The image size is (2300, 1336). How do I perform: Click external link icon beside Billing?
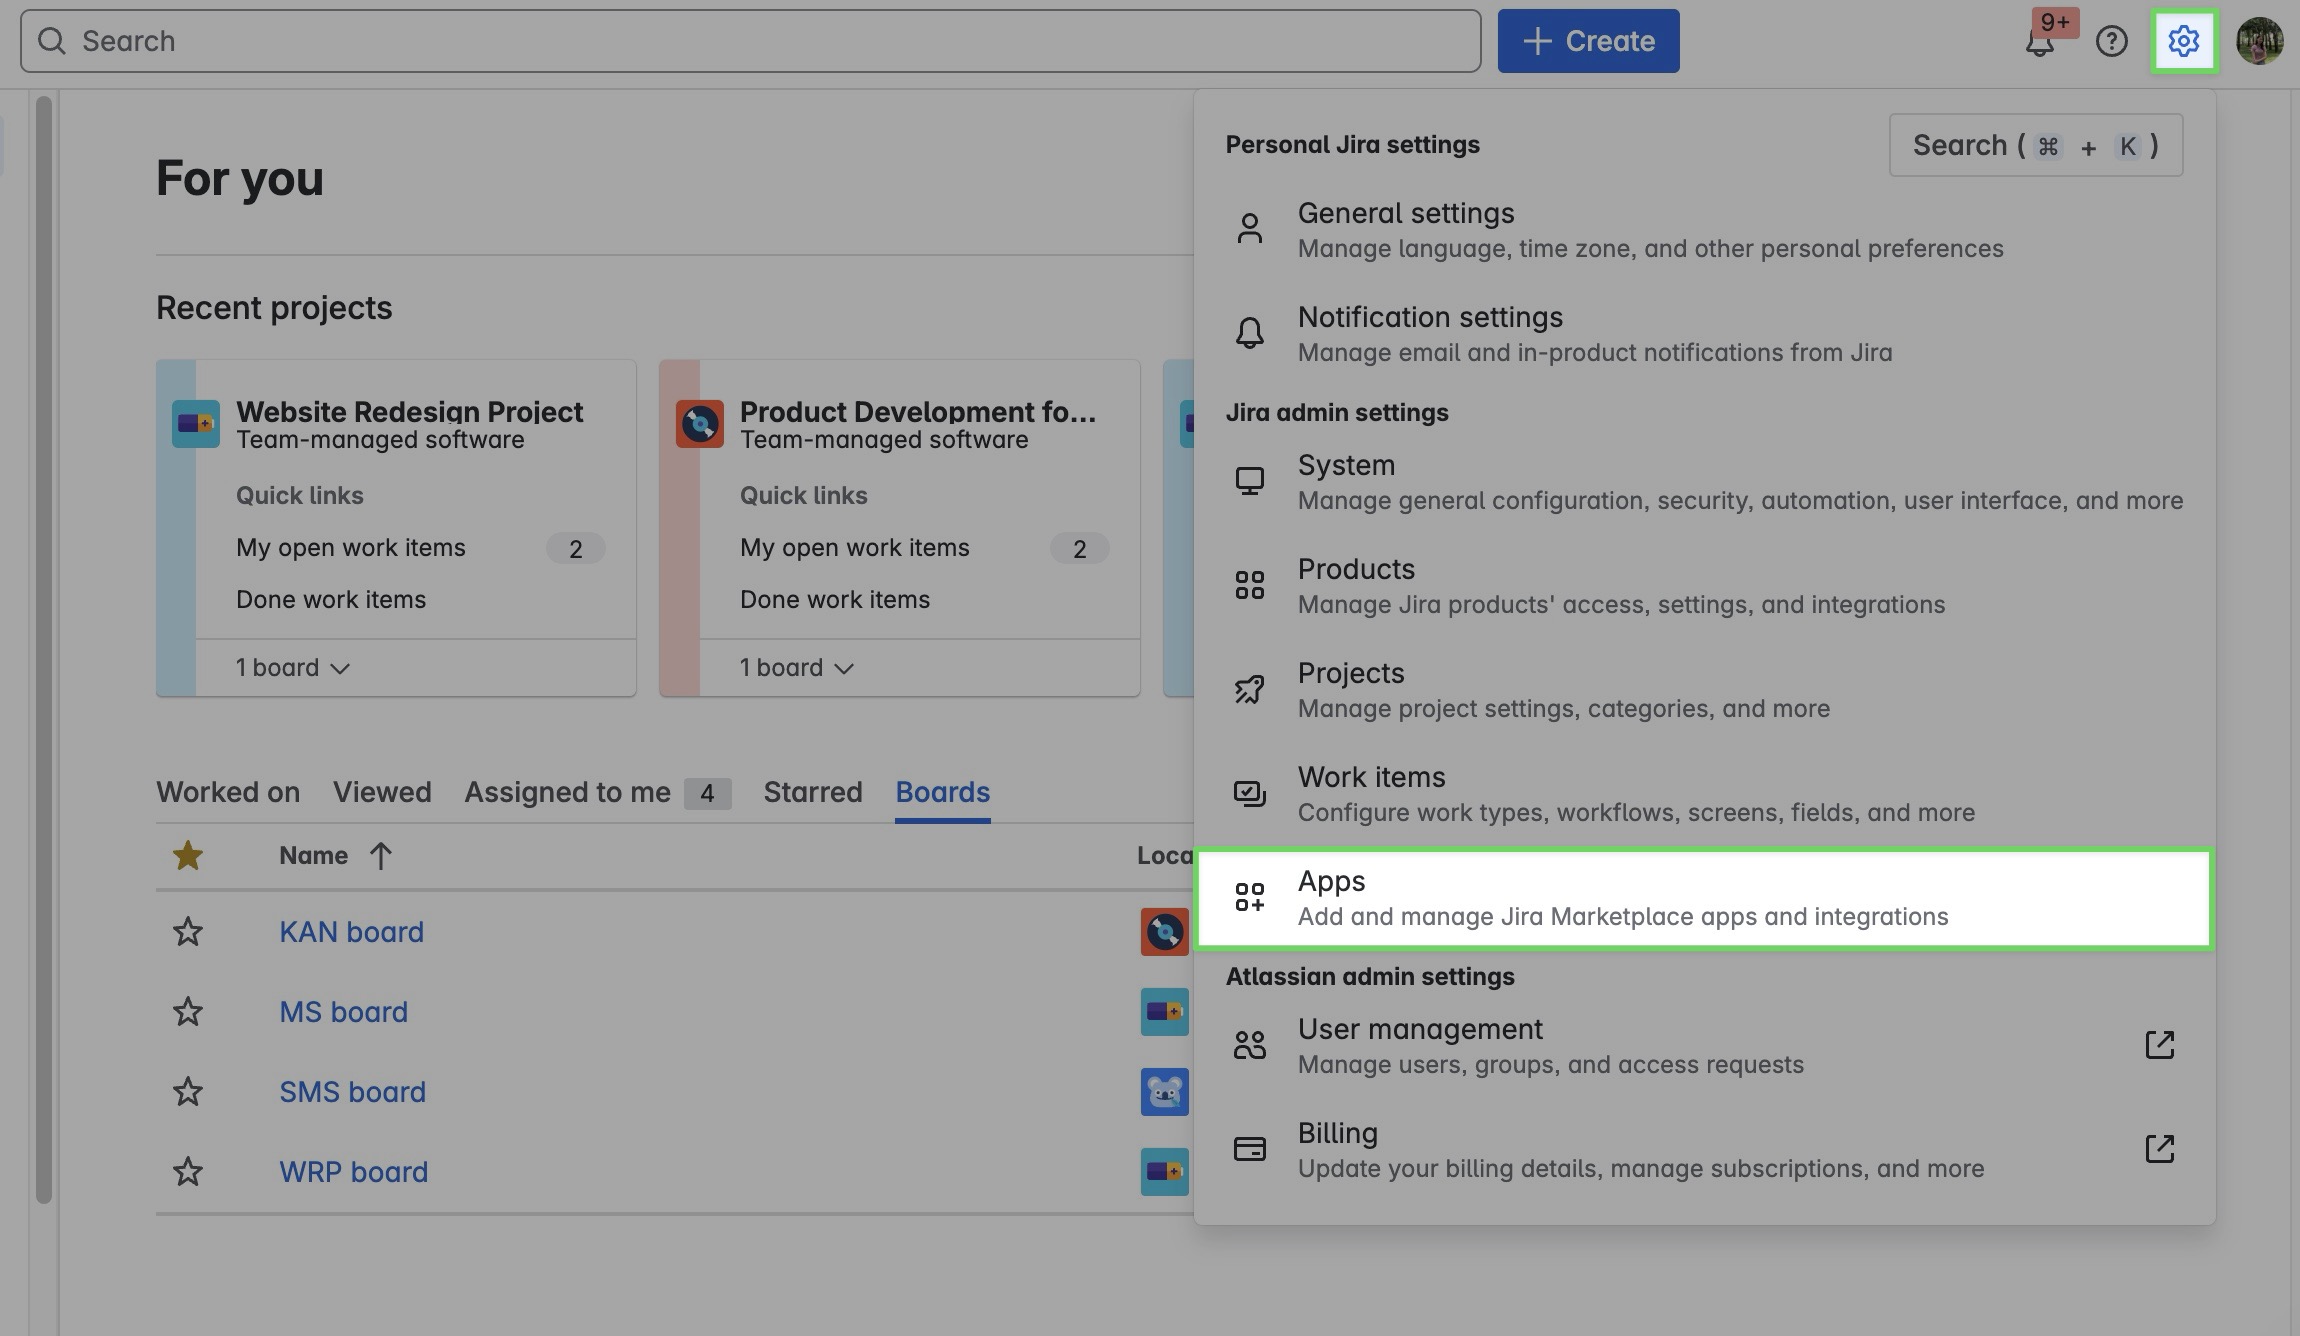click(x=2159, y=1149)
